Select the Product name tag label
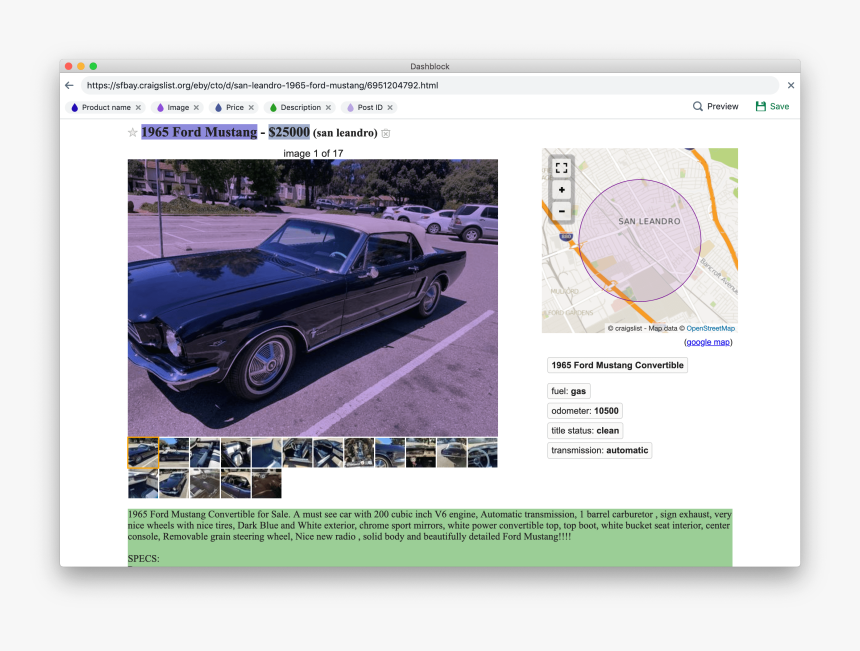Screen dimensions: 860x651 pos(106,107)
